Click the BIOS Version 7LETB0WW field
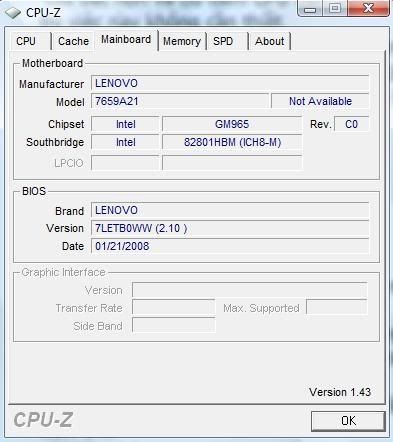This screenshot has height=442, width=393. pyautogui.click(x=230, y=228)
